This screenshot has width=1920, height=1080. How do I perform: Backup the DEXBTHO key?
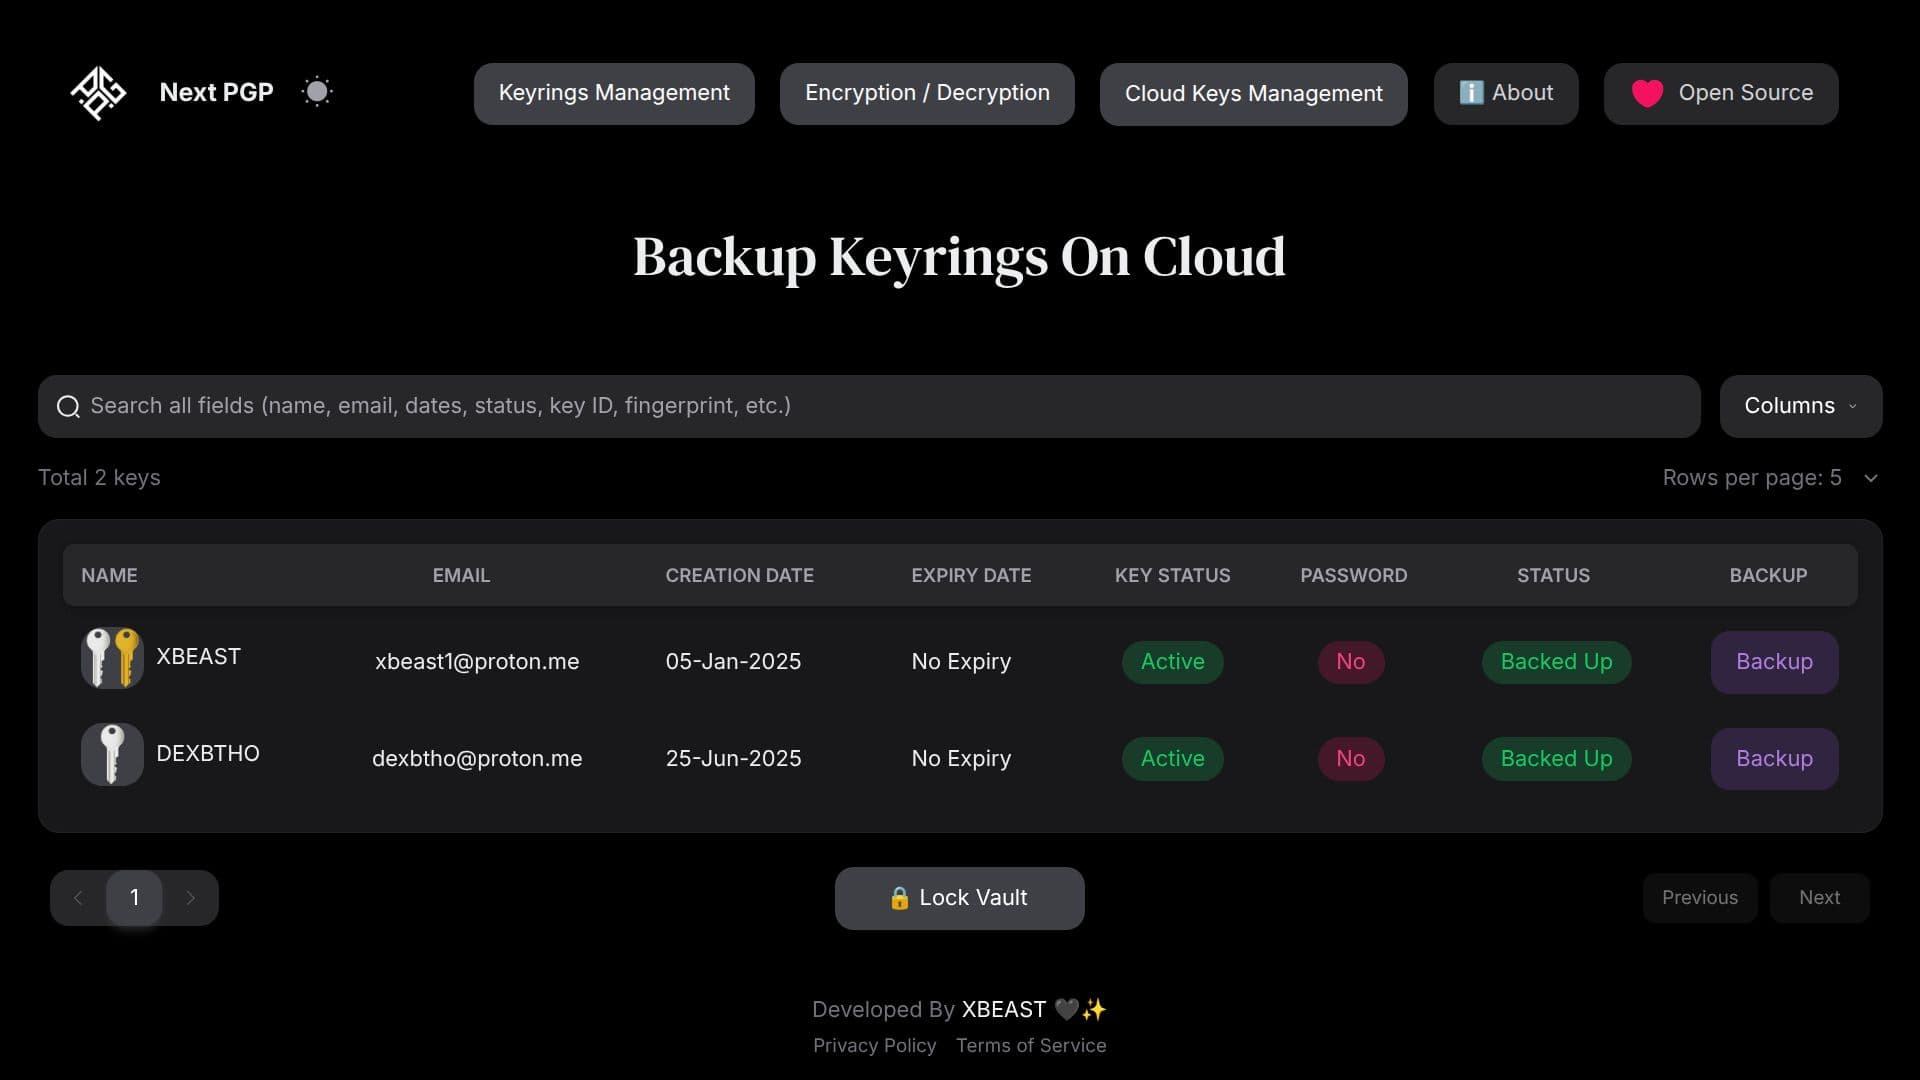tap(1774, 759)
